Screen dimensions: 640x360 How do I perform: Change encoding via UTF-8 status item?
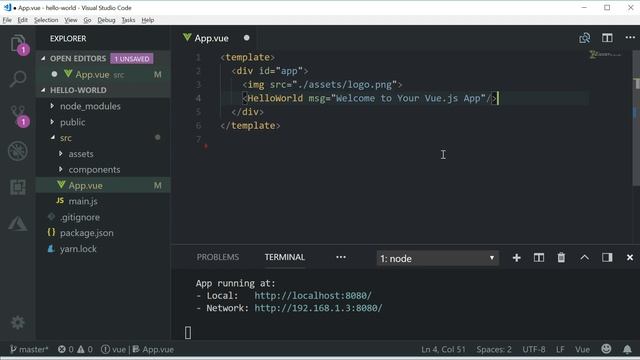[533, 349]
